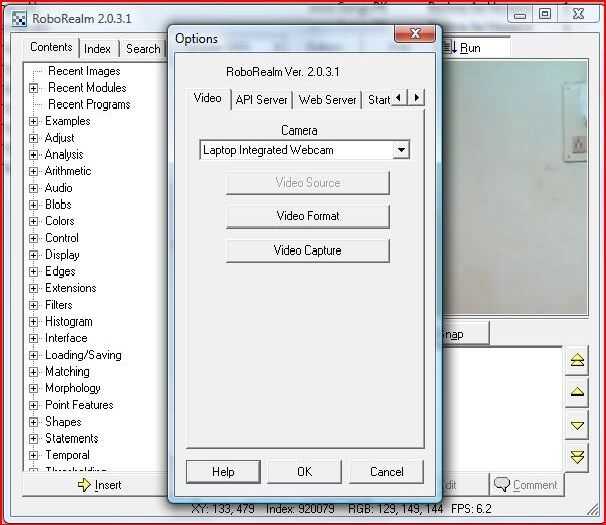Select the Search tab
The image size is (606, 525).
[x=143, y=49]
